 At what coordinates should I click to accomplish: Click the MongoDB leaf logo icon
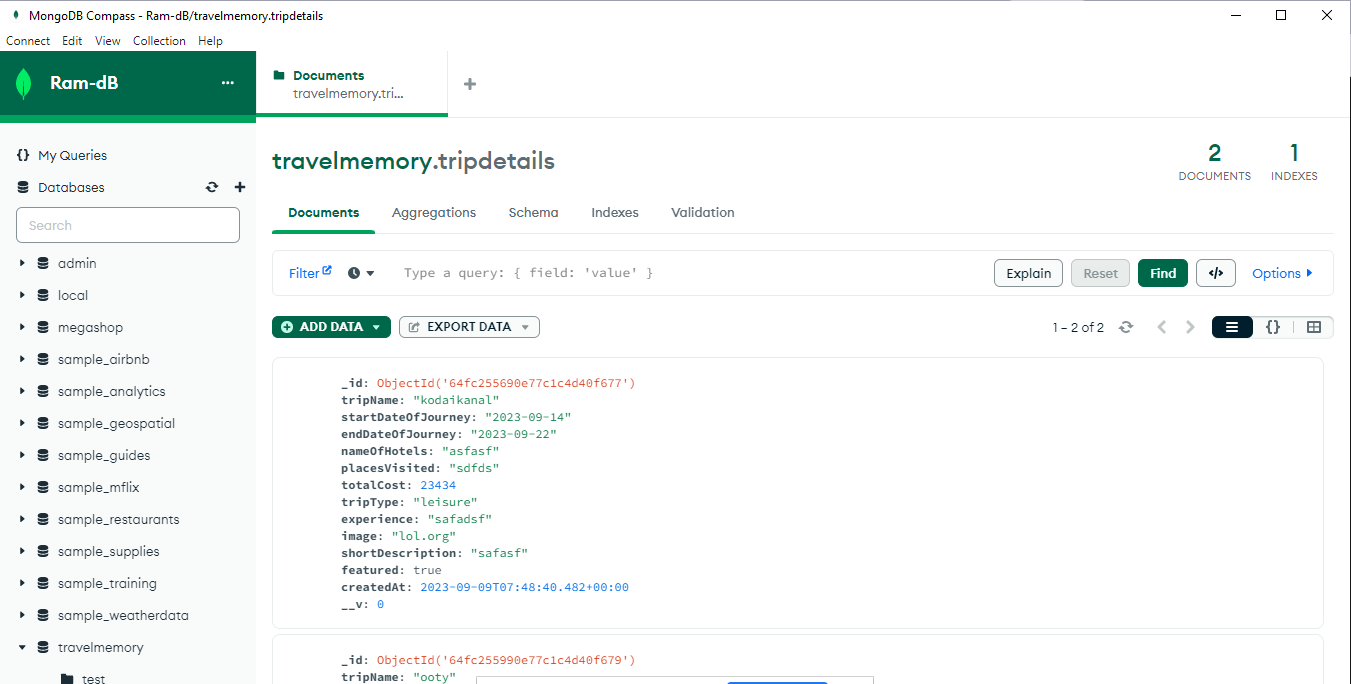coord(24,84)
